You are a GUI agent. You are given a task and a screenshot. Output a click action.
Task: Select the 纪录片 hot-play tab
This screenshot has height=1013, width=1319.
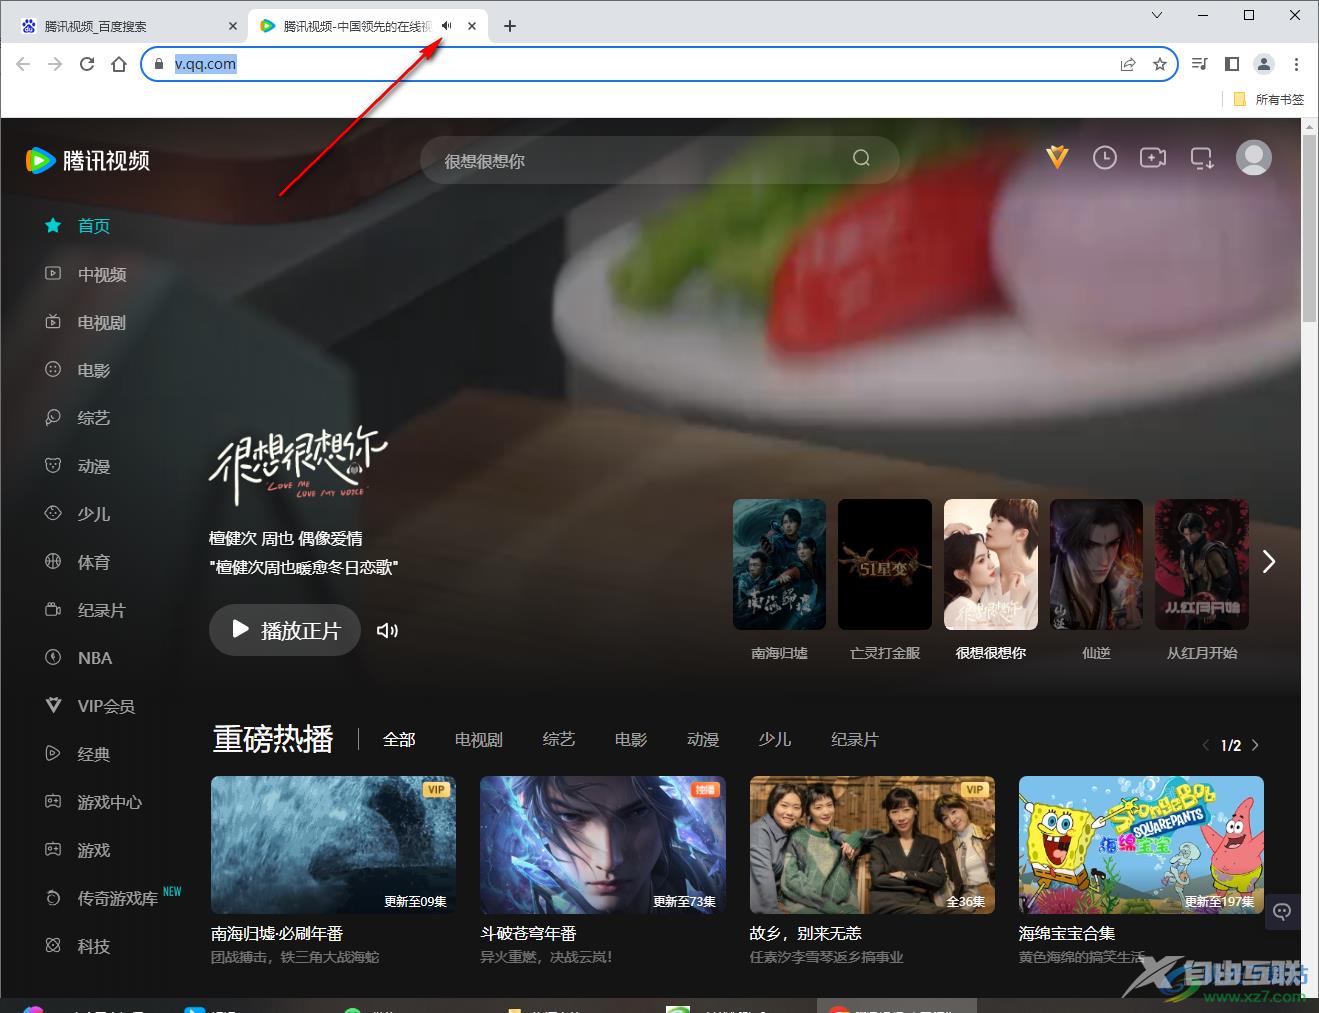[x=855, y=740]
